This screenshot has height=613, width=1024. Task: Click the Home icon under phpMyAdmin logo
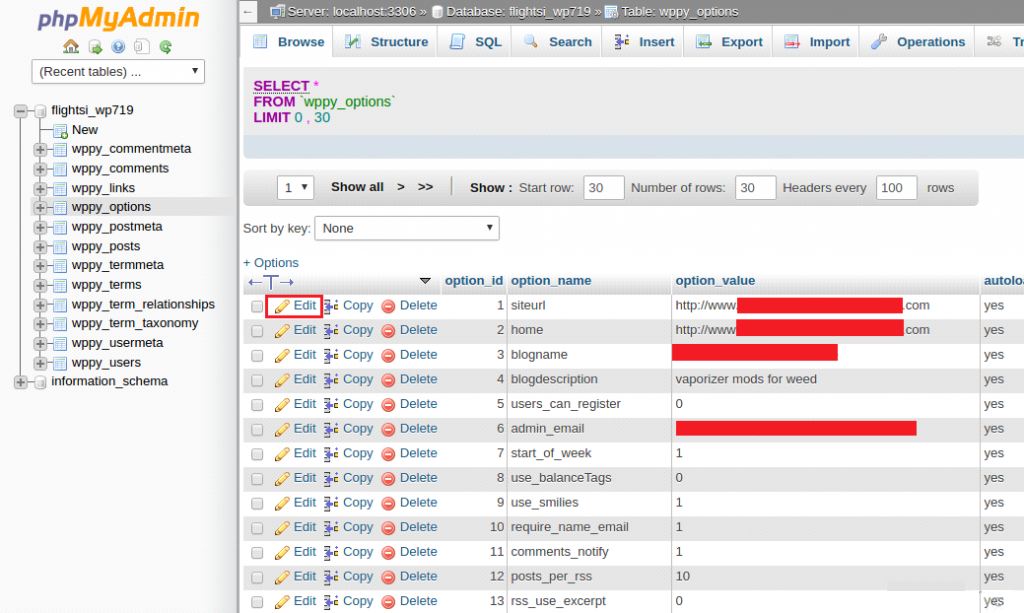click(71, 47)
